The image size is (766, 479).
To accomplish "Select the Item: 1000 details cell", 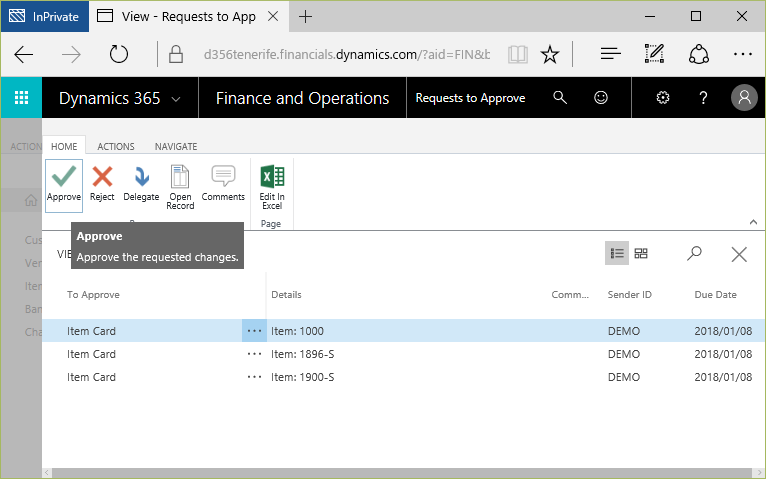I will tap(298, 331).
